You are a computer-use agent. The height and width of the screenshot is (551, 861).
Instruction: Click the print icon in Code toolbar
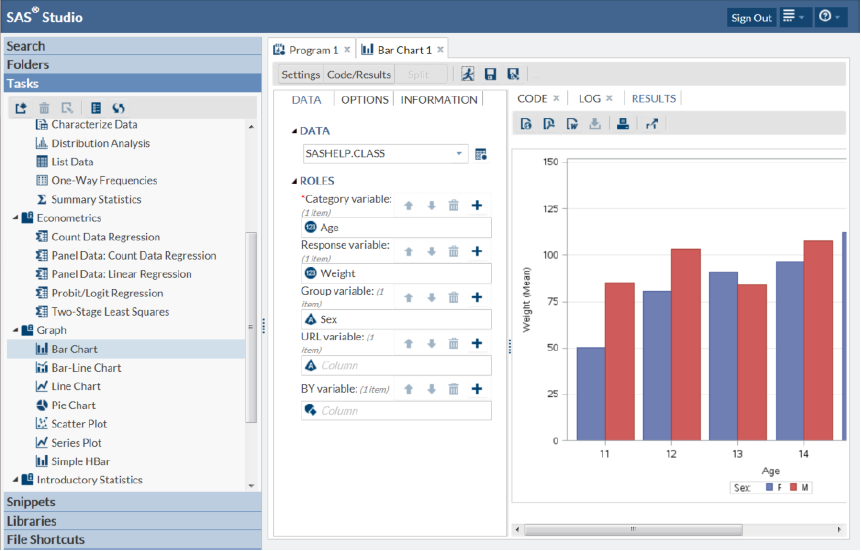click(623, 124)
